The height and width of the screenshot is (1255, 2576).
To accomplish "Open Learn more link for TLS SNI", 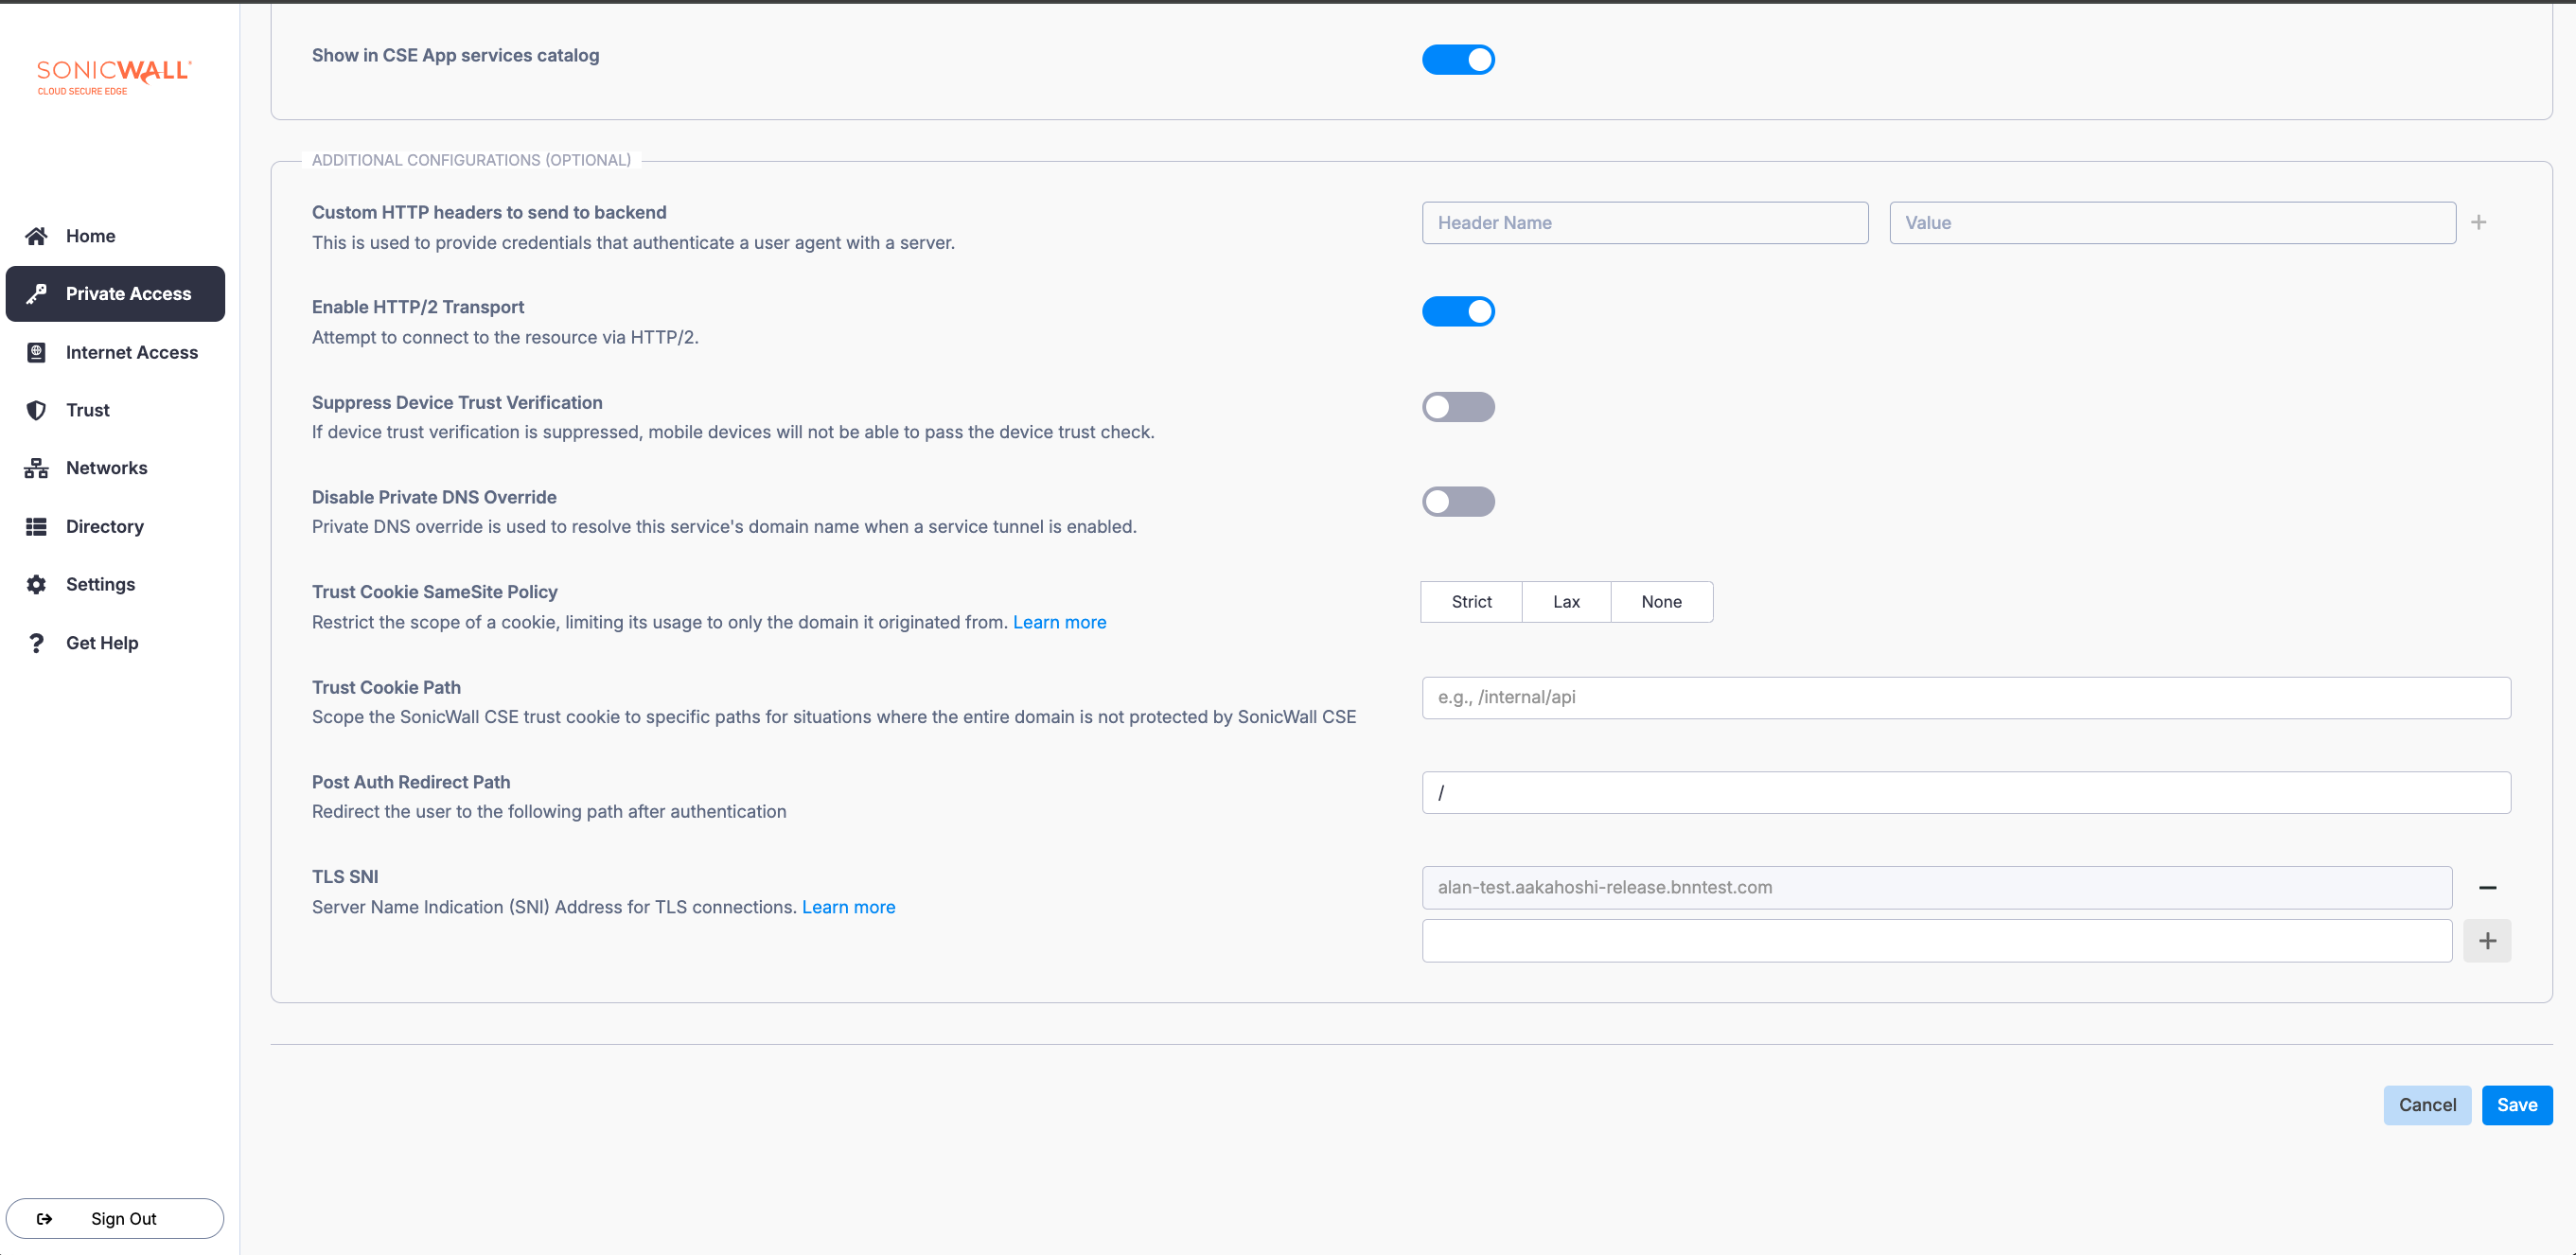I will pos(848,907).
